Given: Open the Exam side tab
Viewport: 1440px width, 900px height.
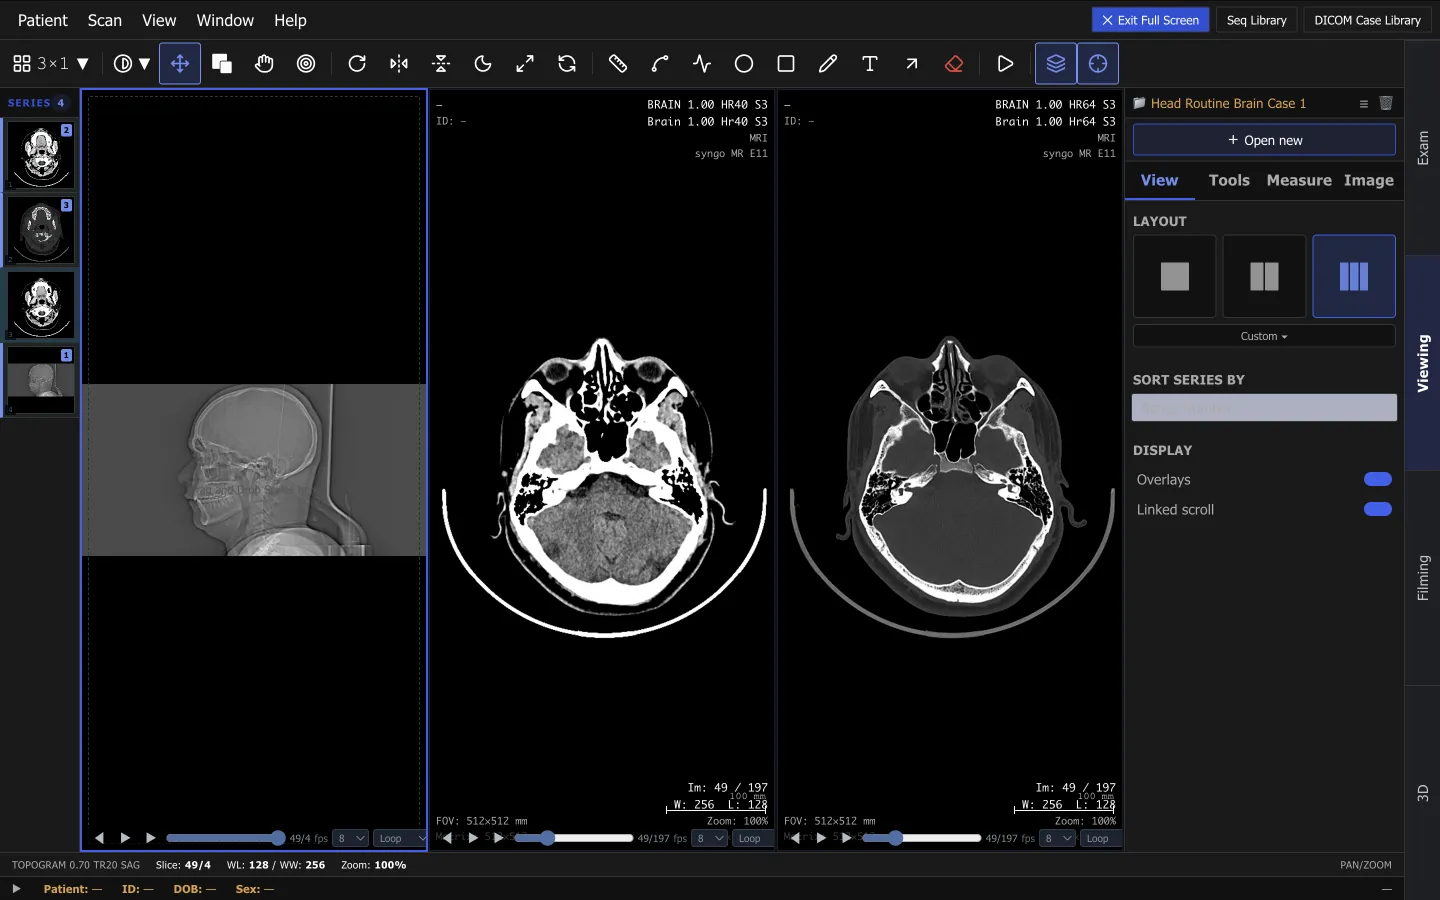Looking at the screenshot, I should 1422,148.
